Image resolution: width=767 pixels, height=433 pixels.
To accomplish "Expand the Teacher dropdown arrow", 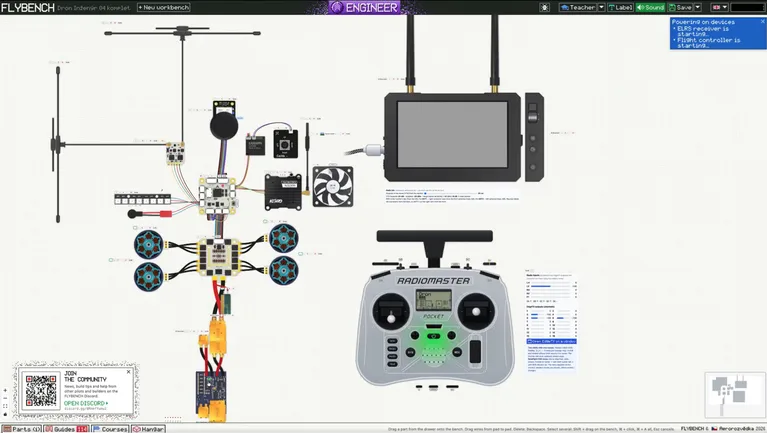I will click(602, 7).
